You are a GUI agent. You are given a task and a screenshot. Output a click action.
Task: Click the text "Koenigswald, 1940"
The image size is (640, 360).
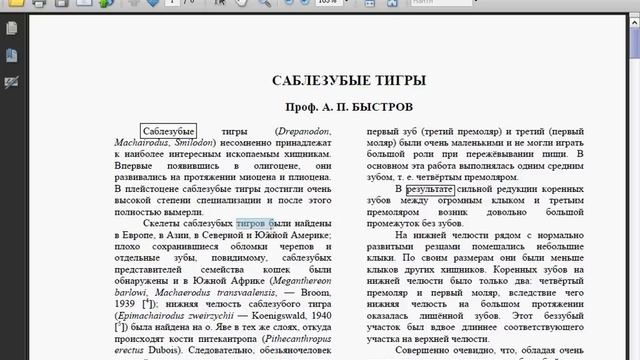tap(291, 316)
